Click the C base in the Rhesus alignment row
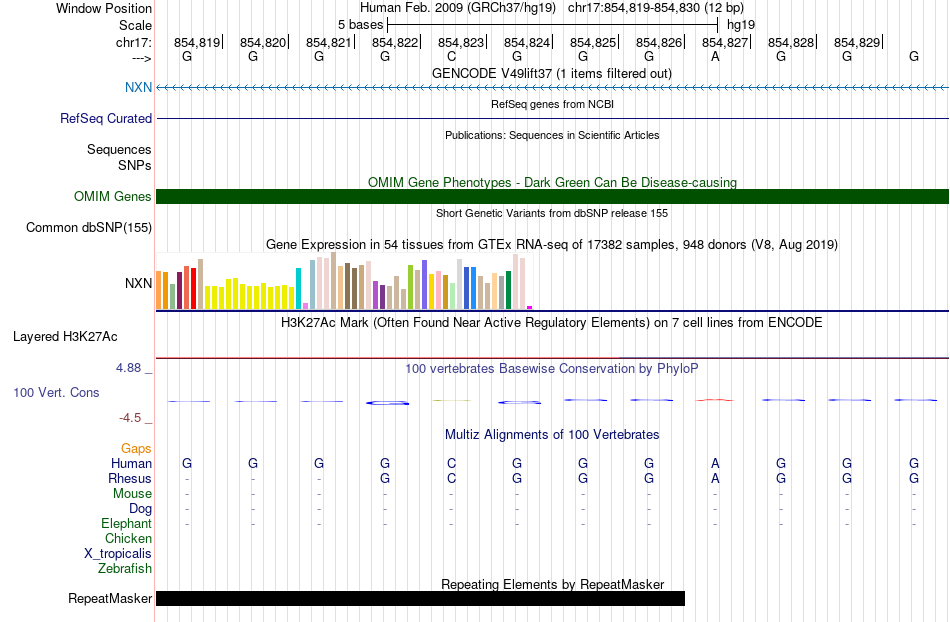 [x=451, y=478]
